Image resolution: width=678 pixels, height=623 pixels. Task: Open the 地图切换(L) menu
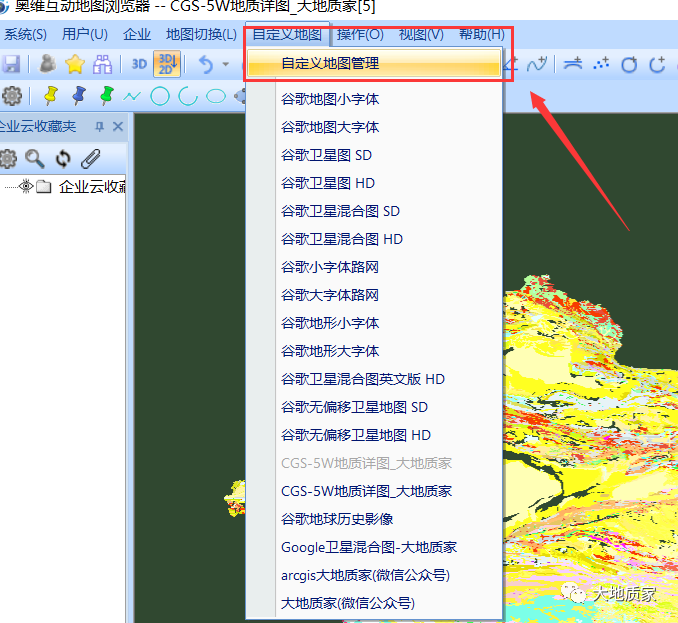(x=201, y=34)
